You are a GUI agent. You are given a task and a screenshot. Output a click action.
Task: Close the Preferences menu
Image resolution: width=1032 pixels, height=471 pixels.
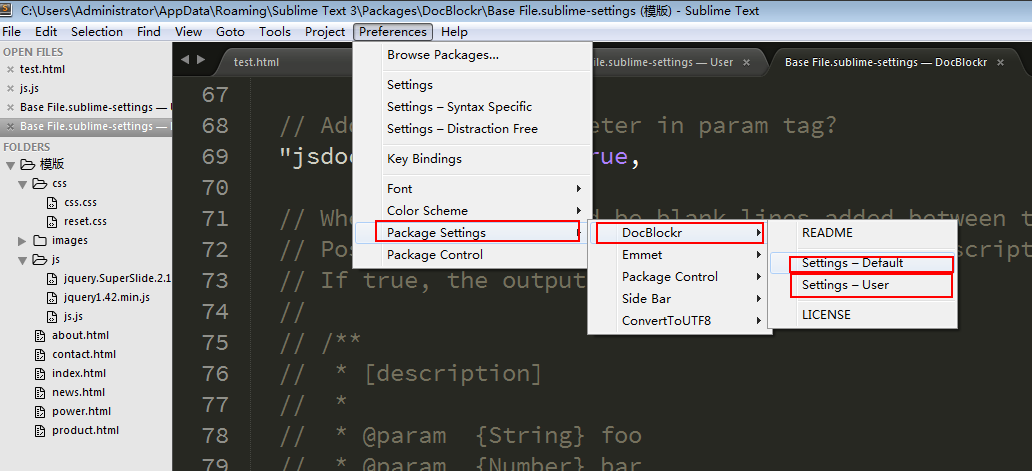point(393,32)
